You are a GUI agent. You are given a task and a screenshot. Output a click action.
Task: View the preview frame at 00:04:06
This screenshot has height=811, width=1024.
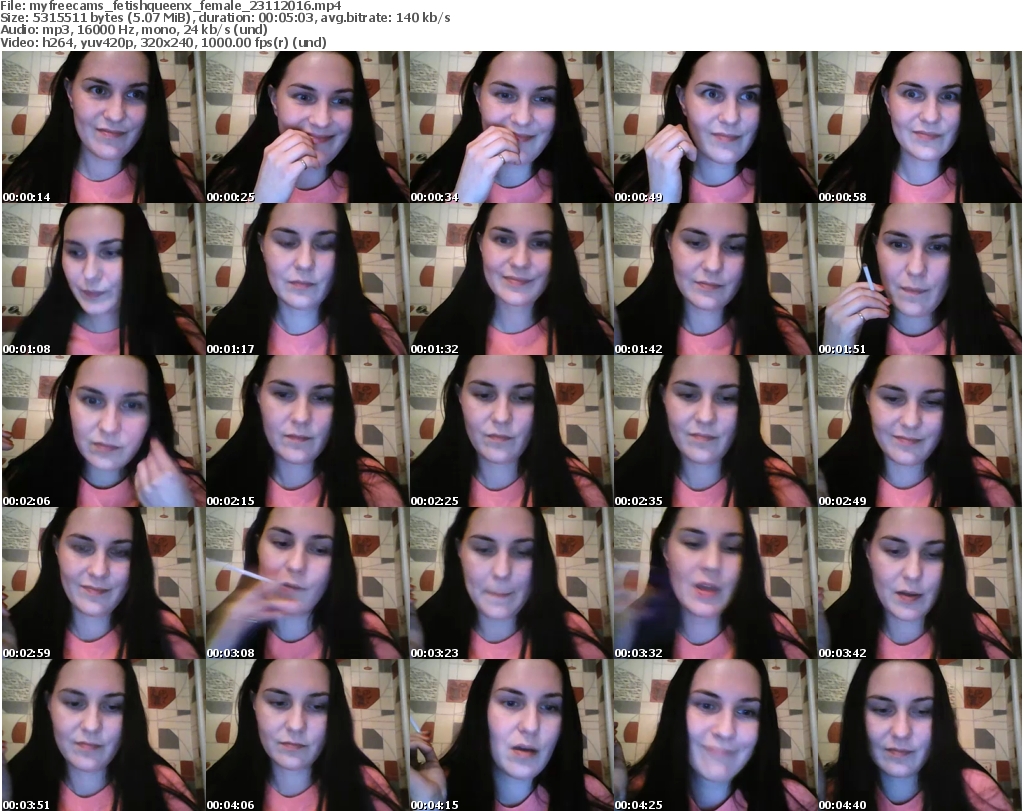click(x=307, y=735)
